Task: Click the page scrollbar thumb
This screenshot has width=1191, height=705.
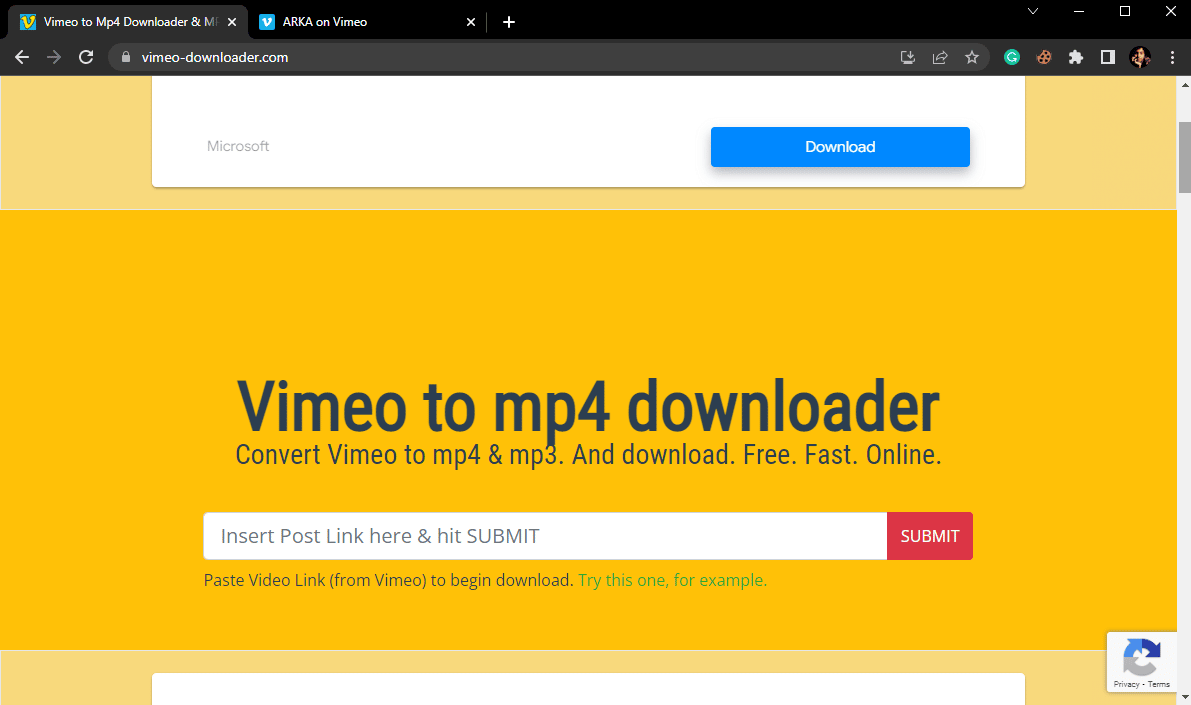Action: [x=1184, y=157]
